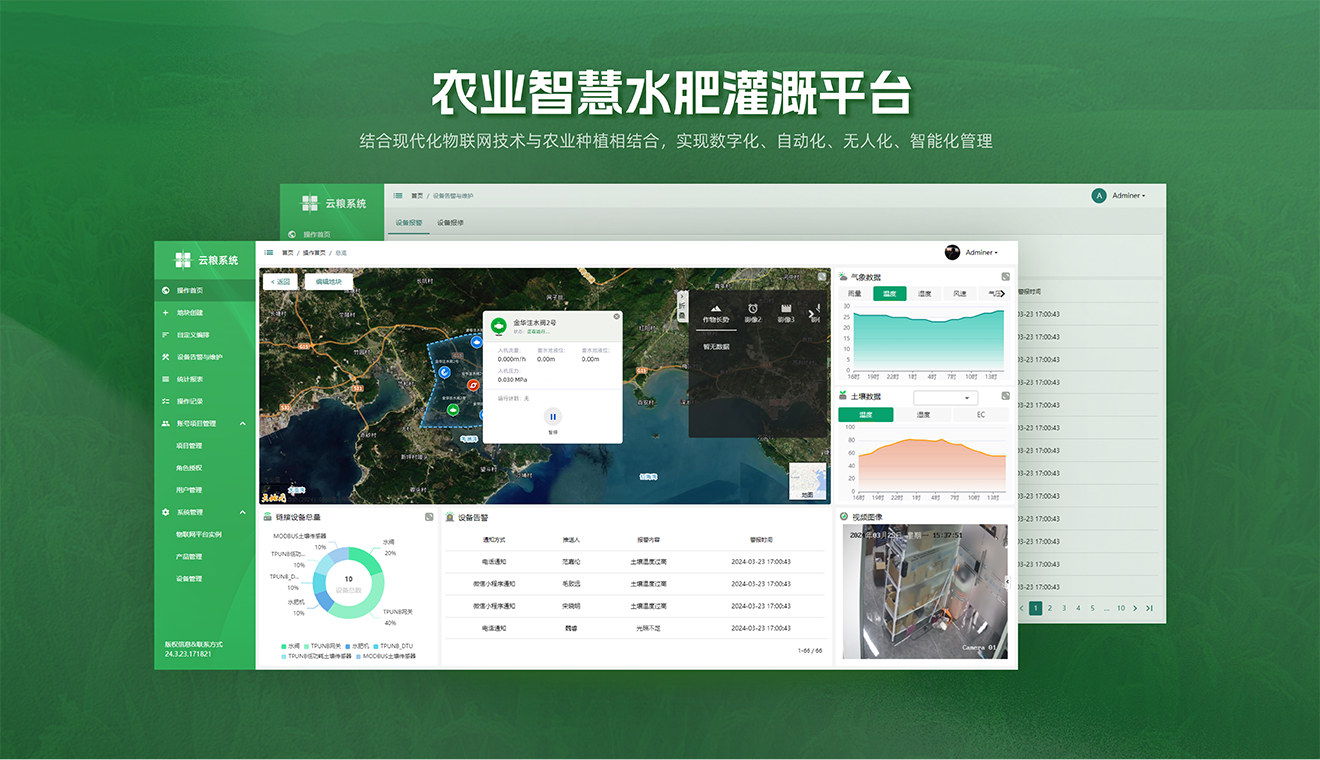Click the pause button in the valve popup
The image size is (1320, 760).
(553, 416)
